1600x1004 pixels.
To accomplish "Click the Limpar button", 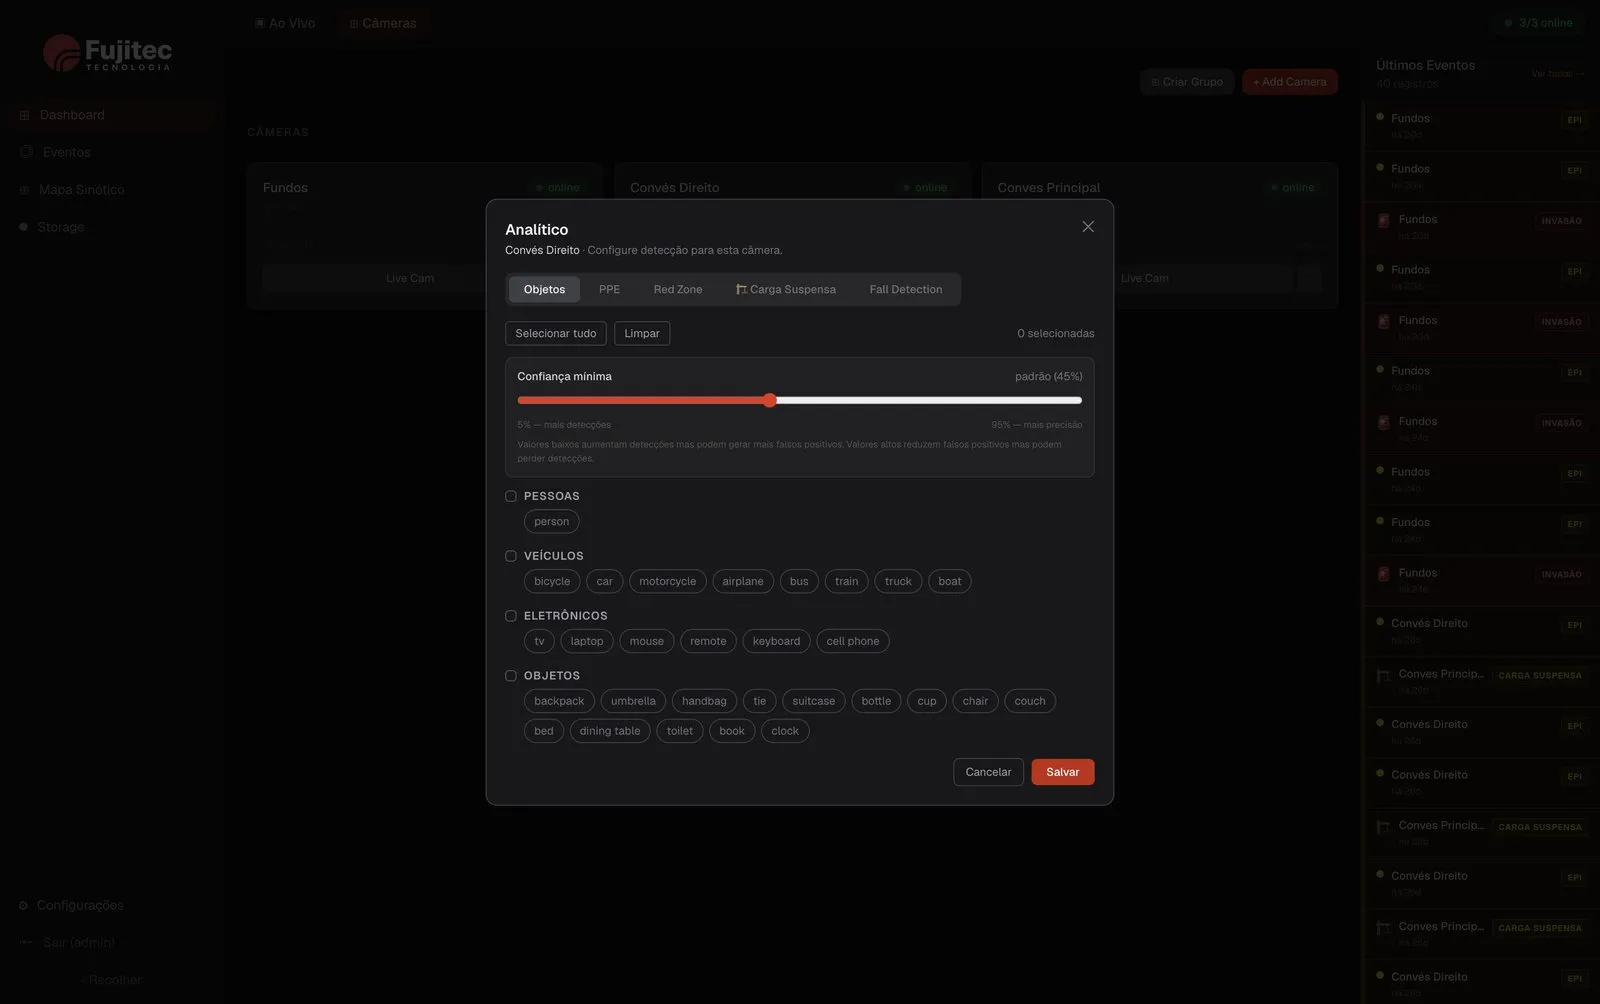I will pos(642,333).
